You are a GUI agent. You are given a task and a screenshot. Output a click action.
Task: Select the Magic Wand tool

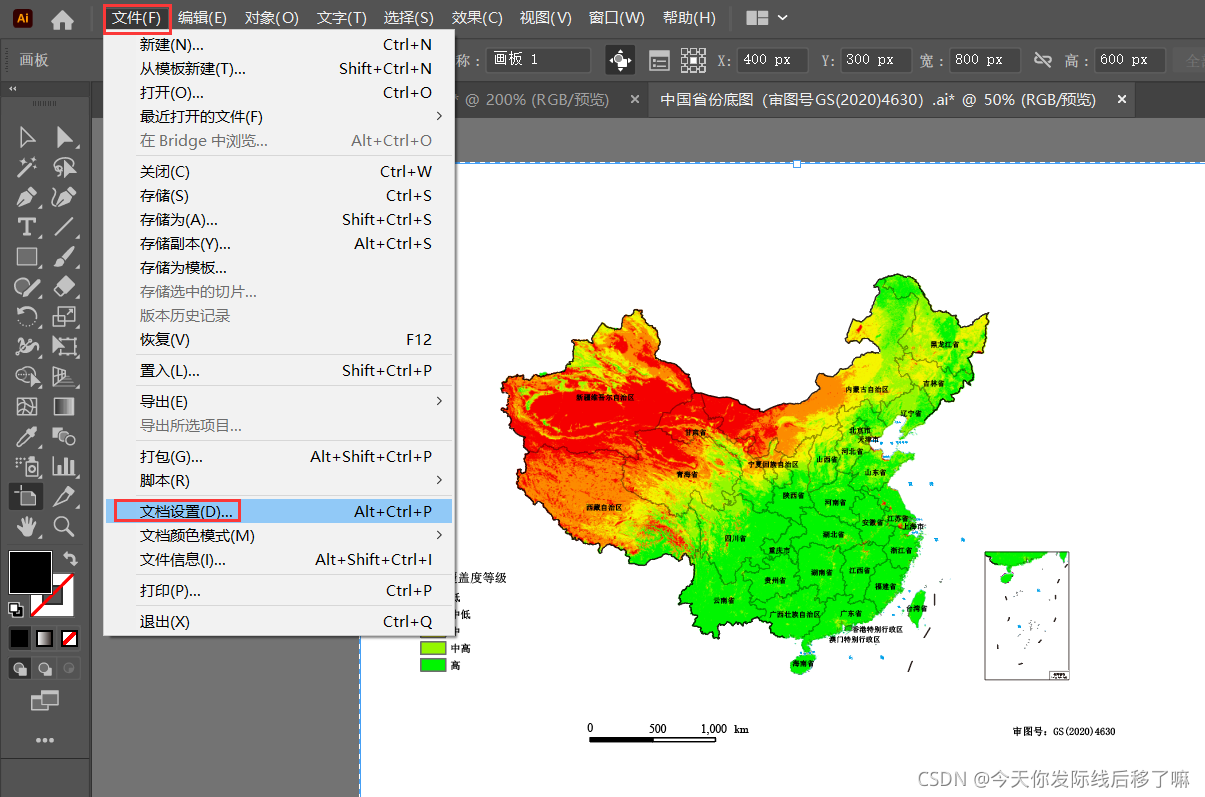(27, 167)
